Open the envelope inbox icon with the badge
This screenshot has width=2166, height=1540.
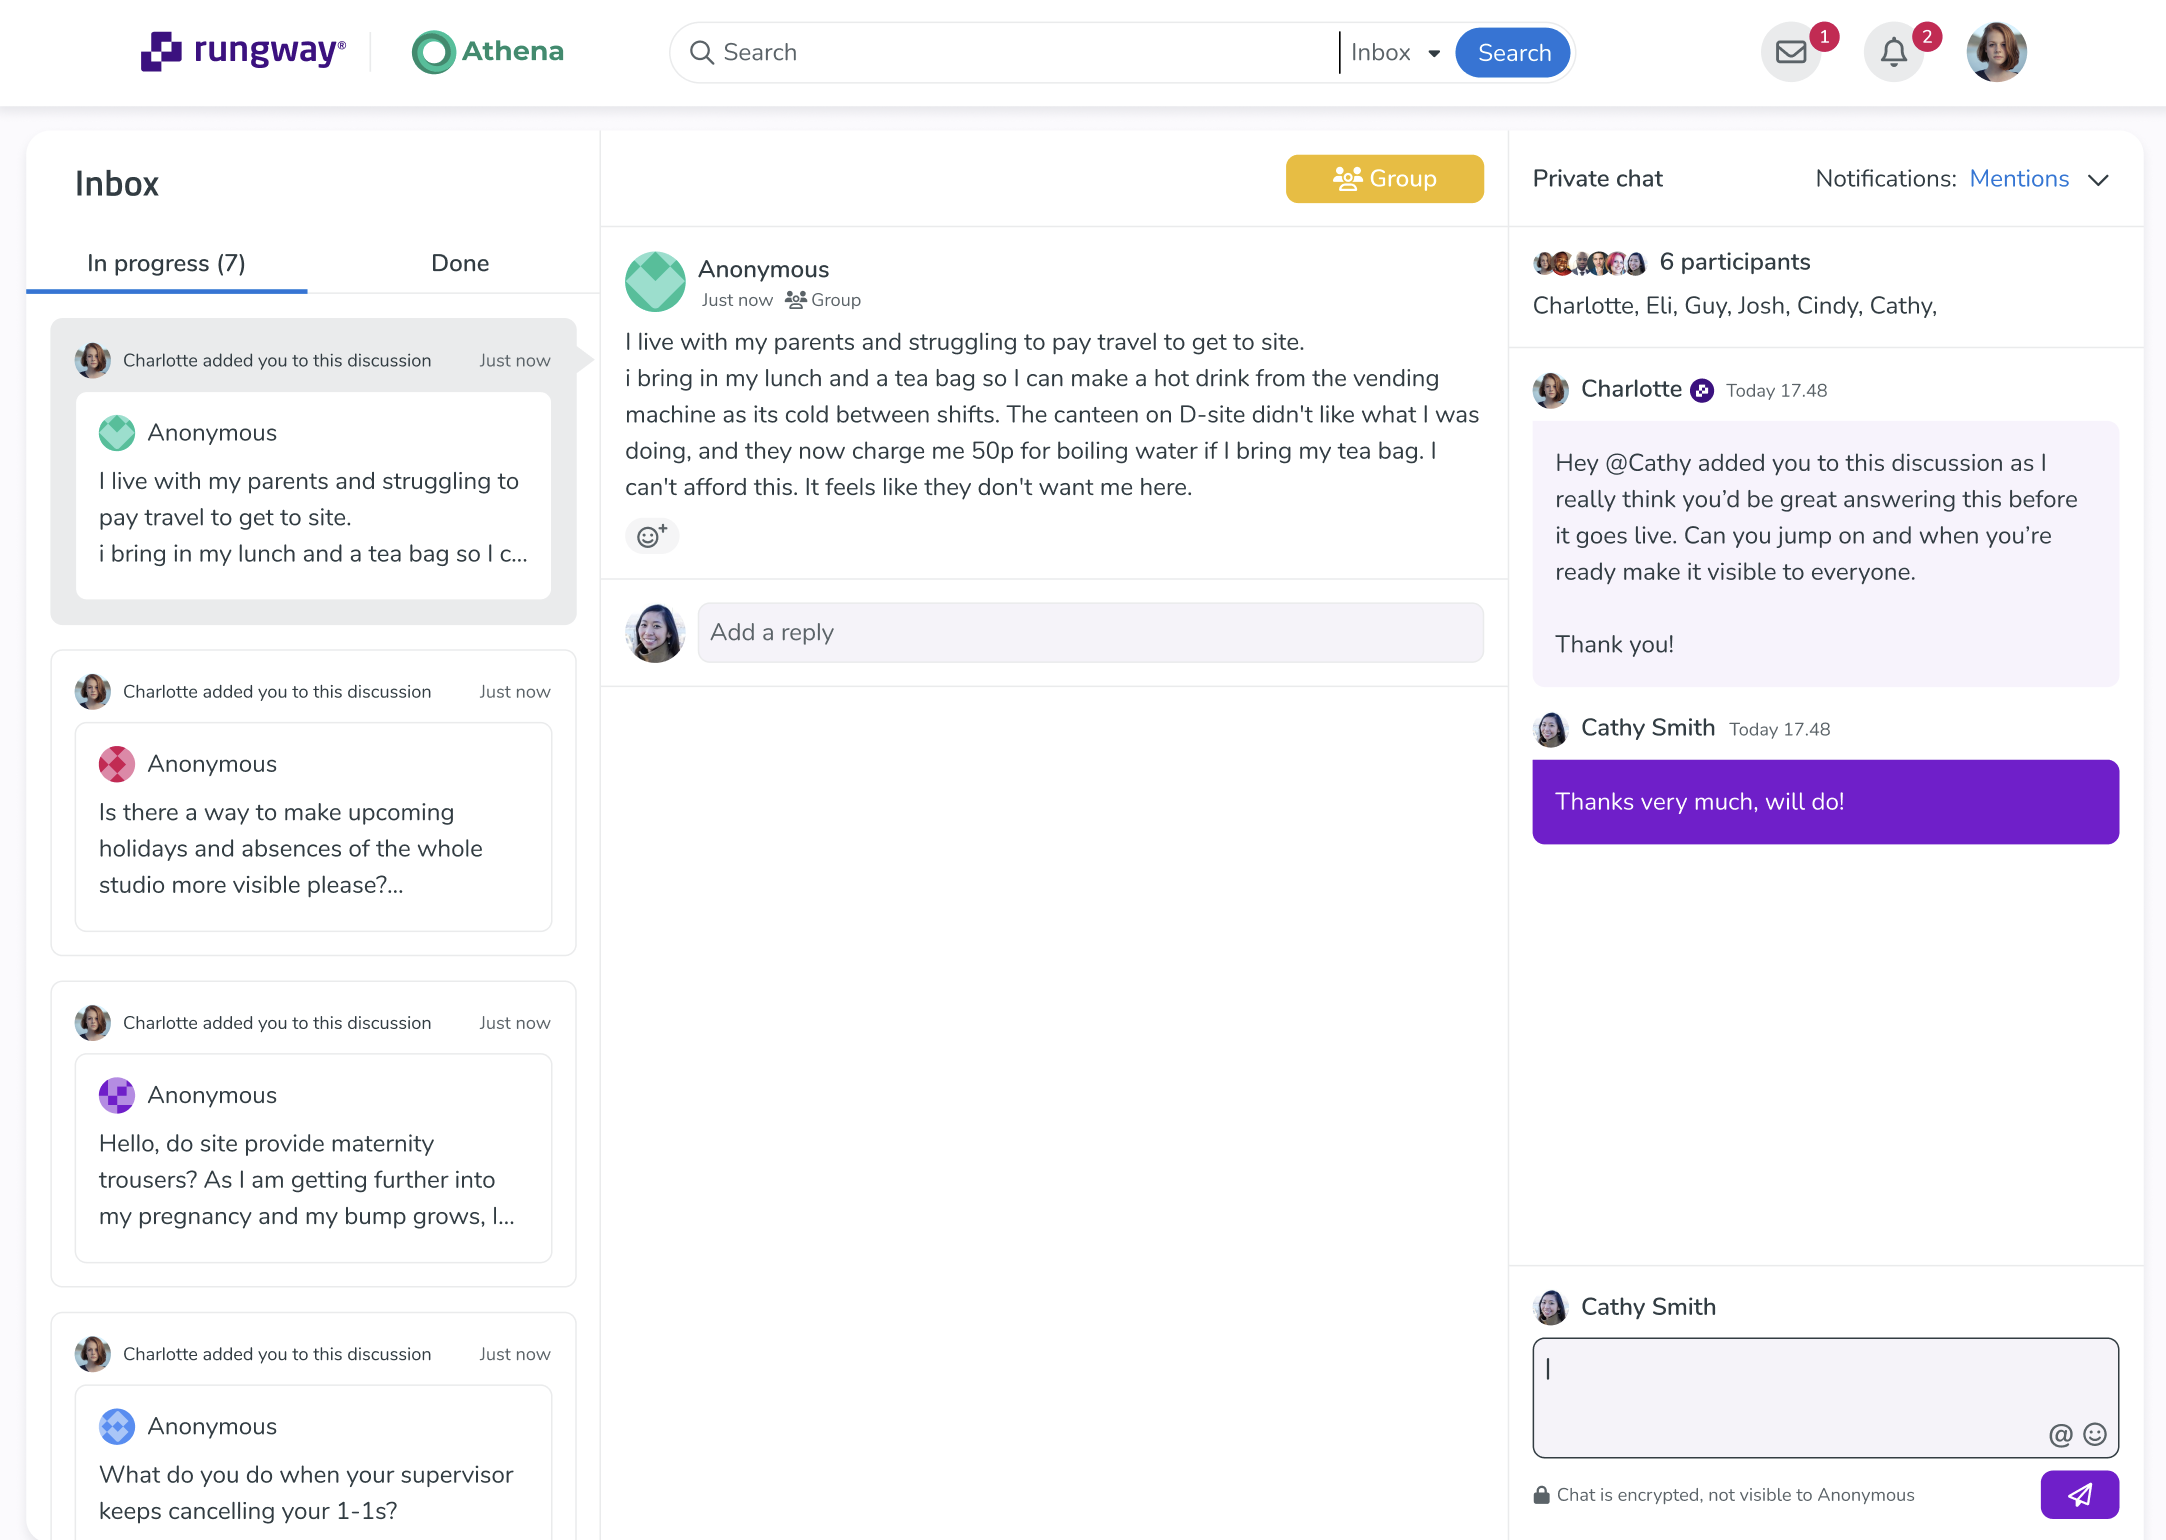(x=1792, y=52)
